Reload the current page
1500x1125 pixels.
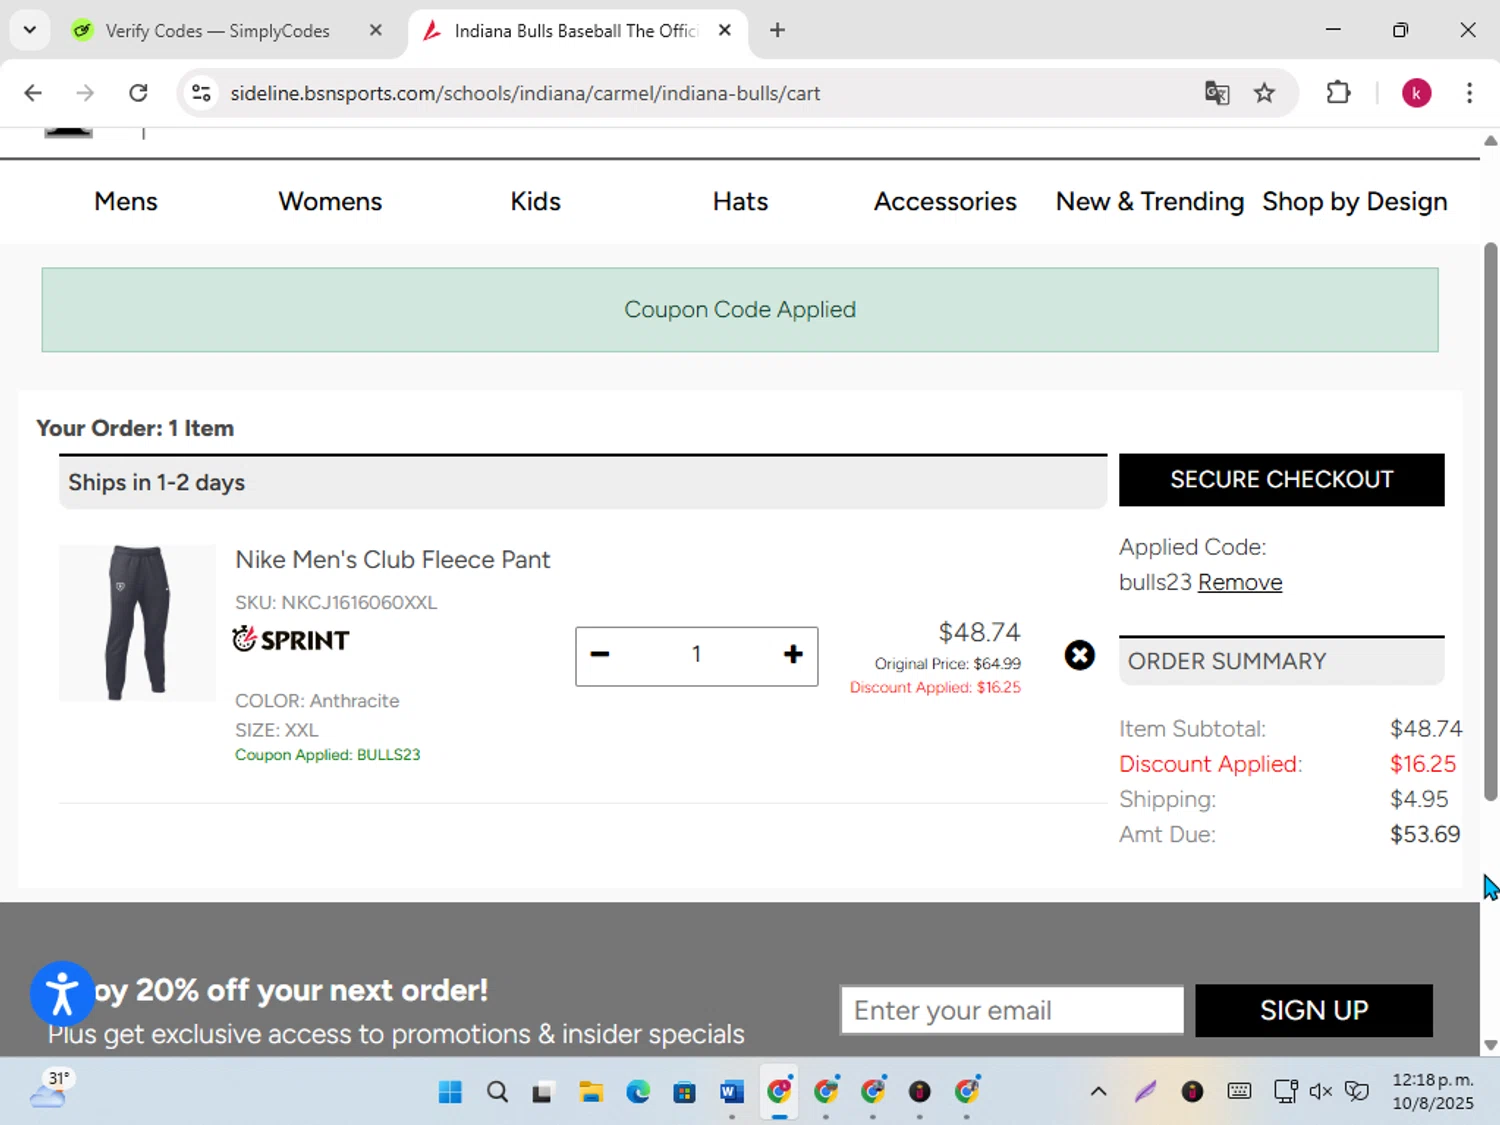tap(138, 93)
